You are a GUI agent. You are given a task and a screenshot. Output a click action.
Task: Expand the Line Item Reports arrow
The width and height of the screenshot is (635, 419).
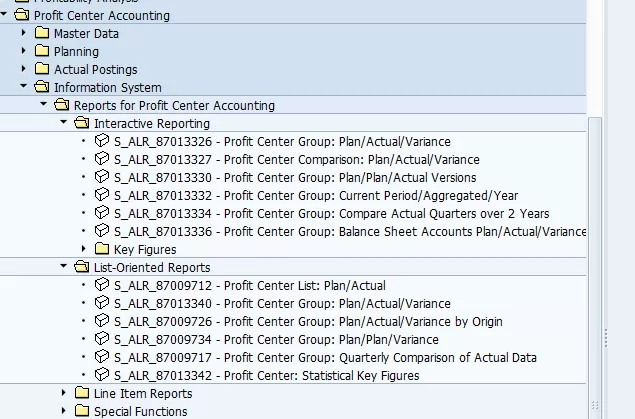click(64, 393)
